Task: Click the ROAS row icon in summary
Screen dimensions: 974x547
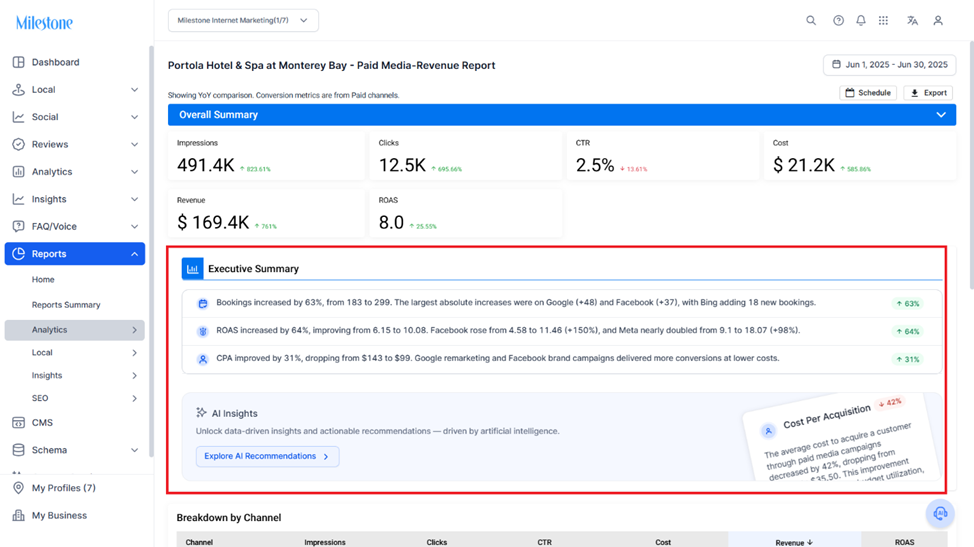Action: click(203, 332)
